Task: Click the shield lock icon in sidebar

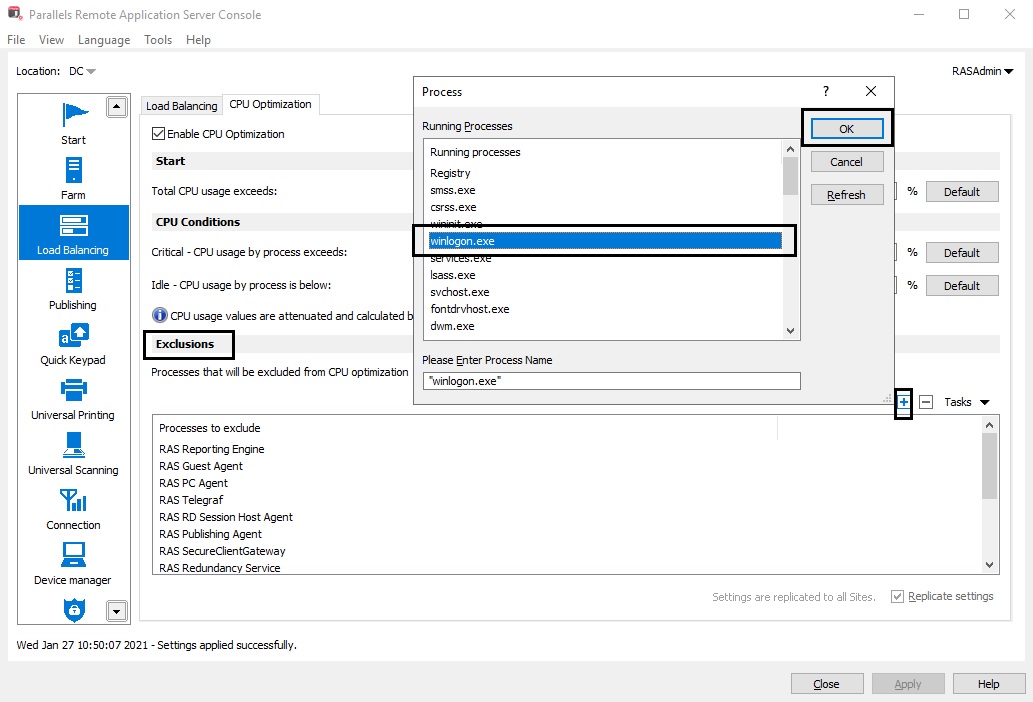Action: [74, 609]
